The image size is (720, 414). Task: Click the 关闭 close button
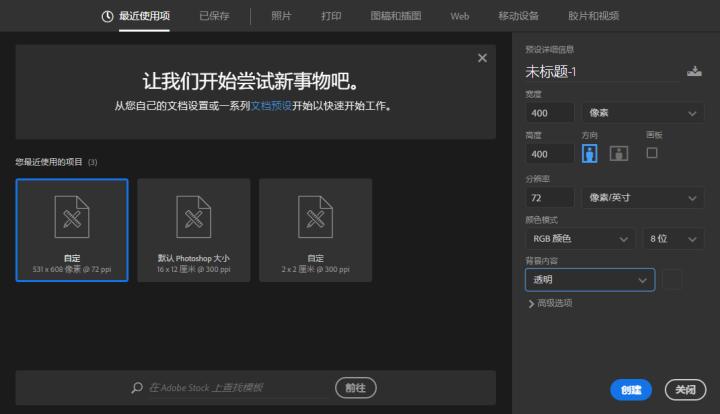pos(685,390)
